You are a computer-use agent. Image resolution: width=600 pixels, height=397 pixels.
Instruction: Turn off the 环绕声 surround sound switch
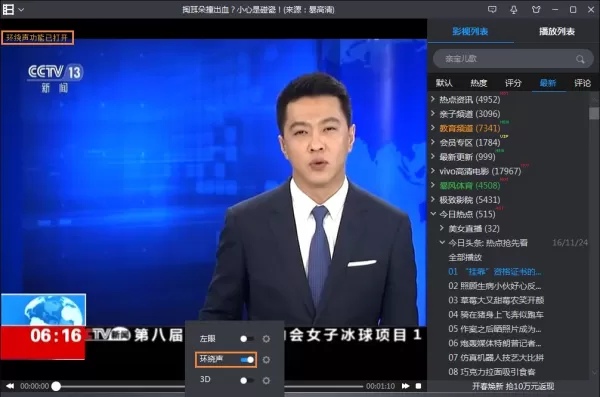pos(247,360)
